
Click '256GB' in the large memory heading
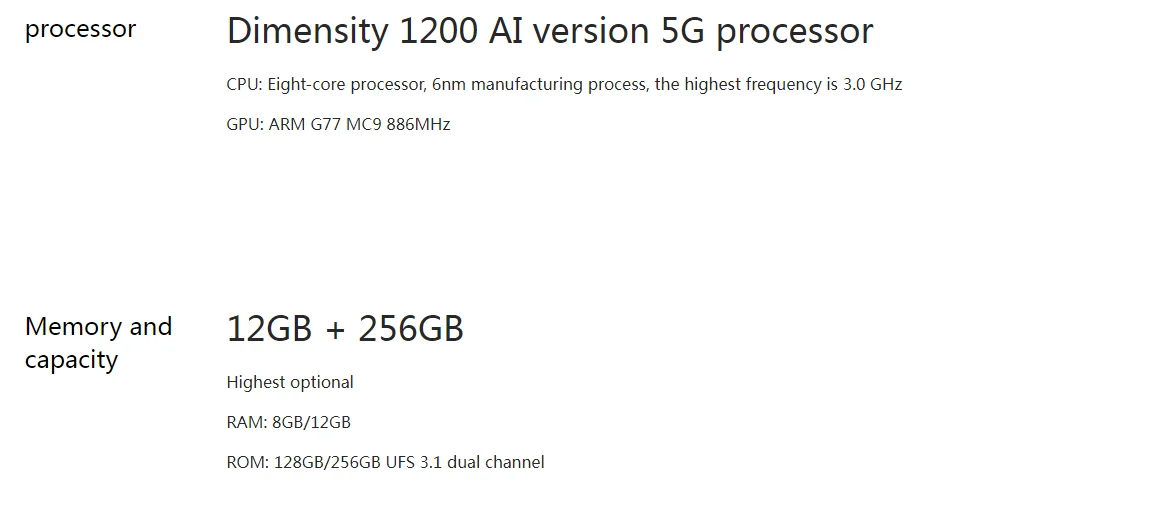coord(411,329)
